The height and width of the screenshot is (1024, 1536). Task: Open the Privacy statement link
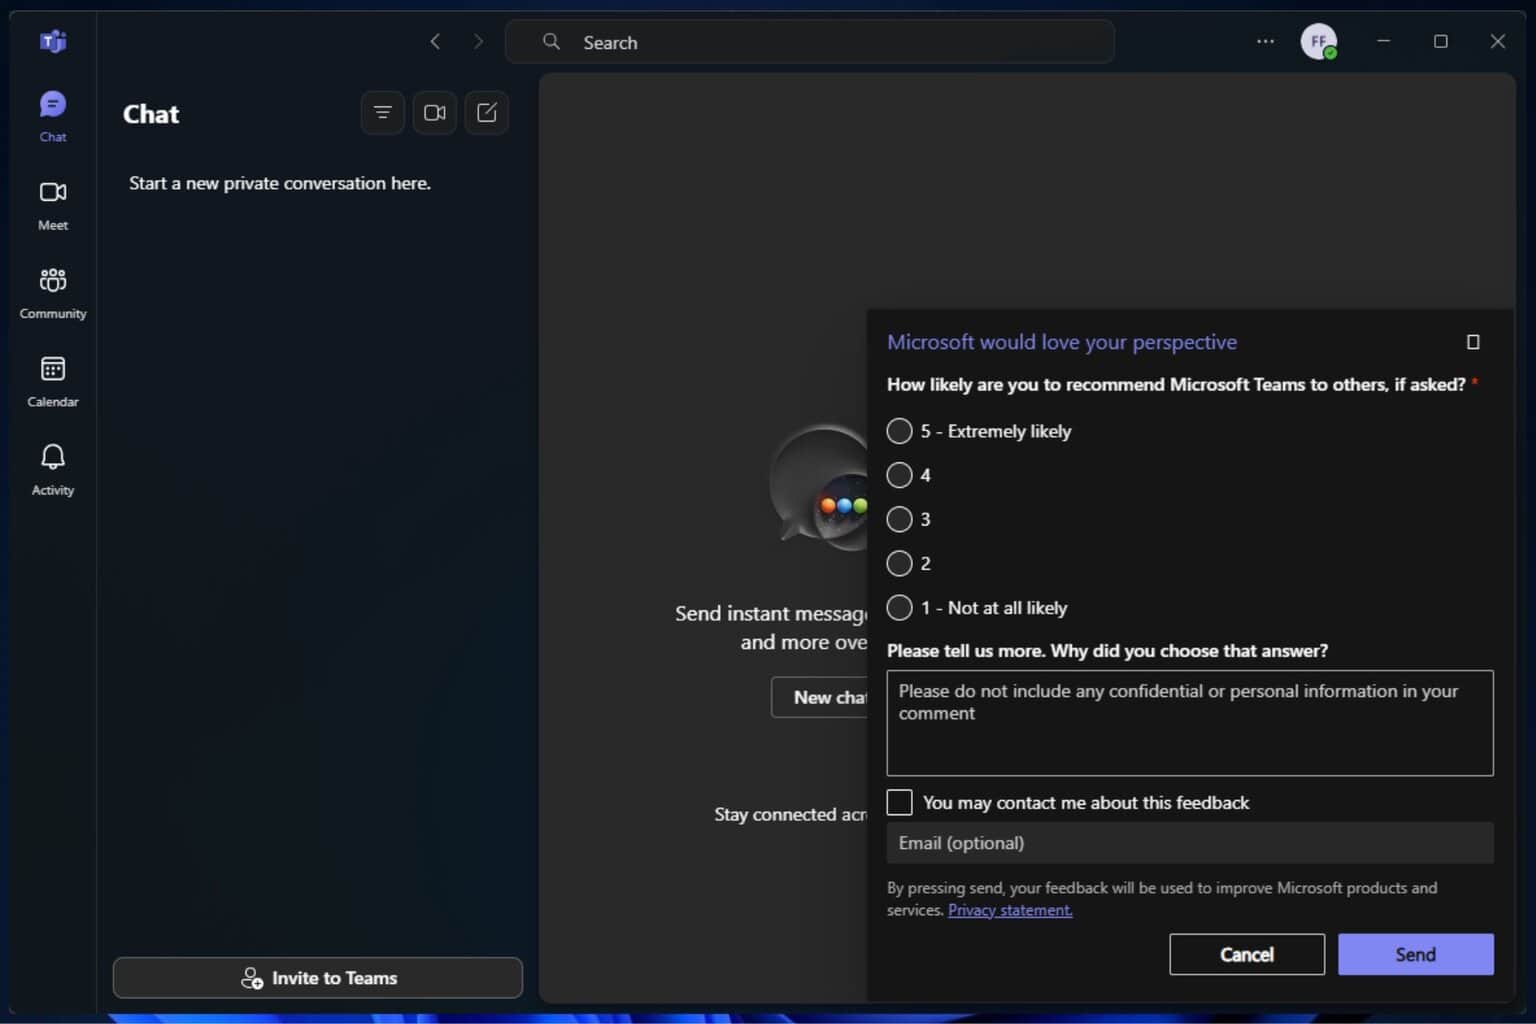[1010, 910]
